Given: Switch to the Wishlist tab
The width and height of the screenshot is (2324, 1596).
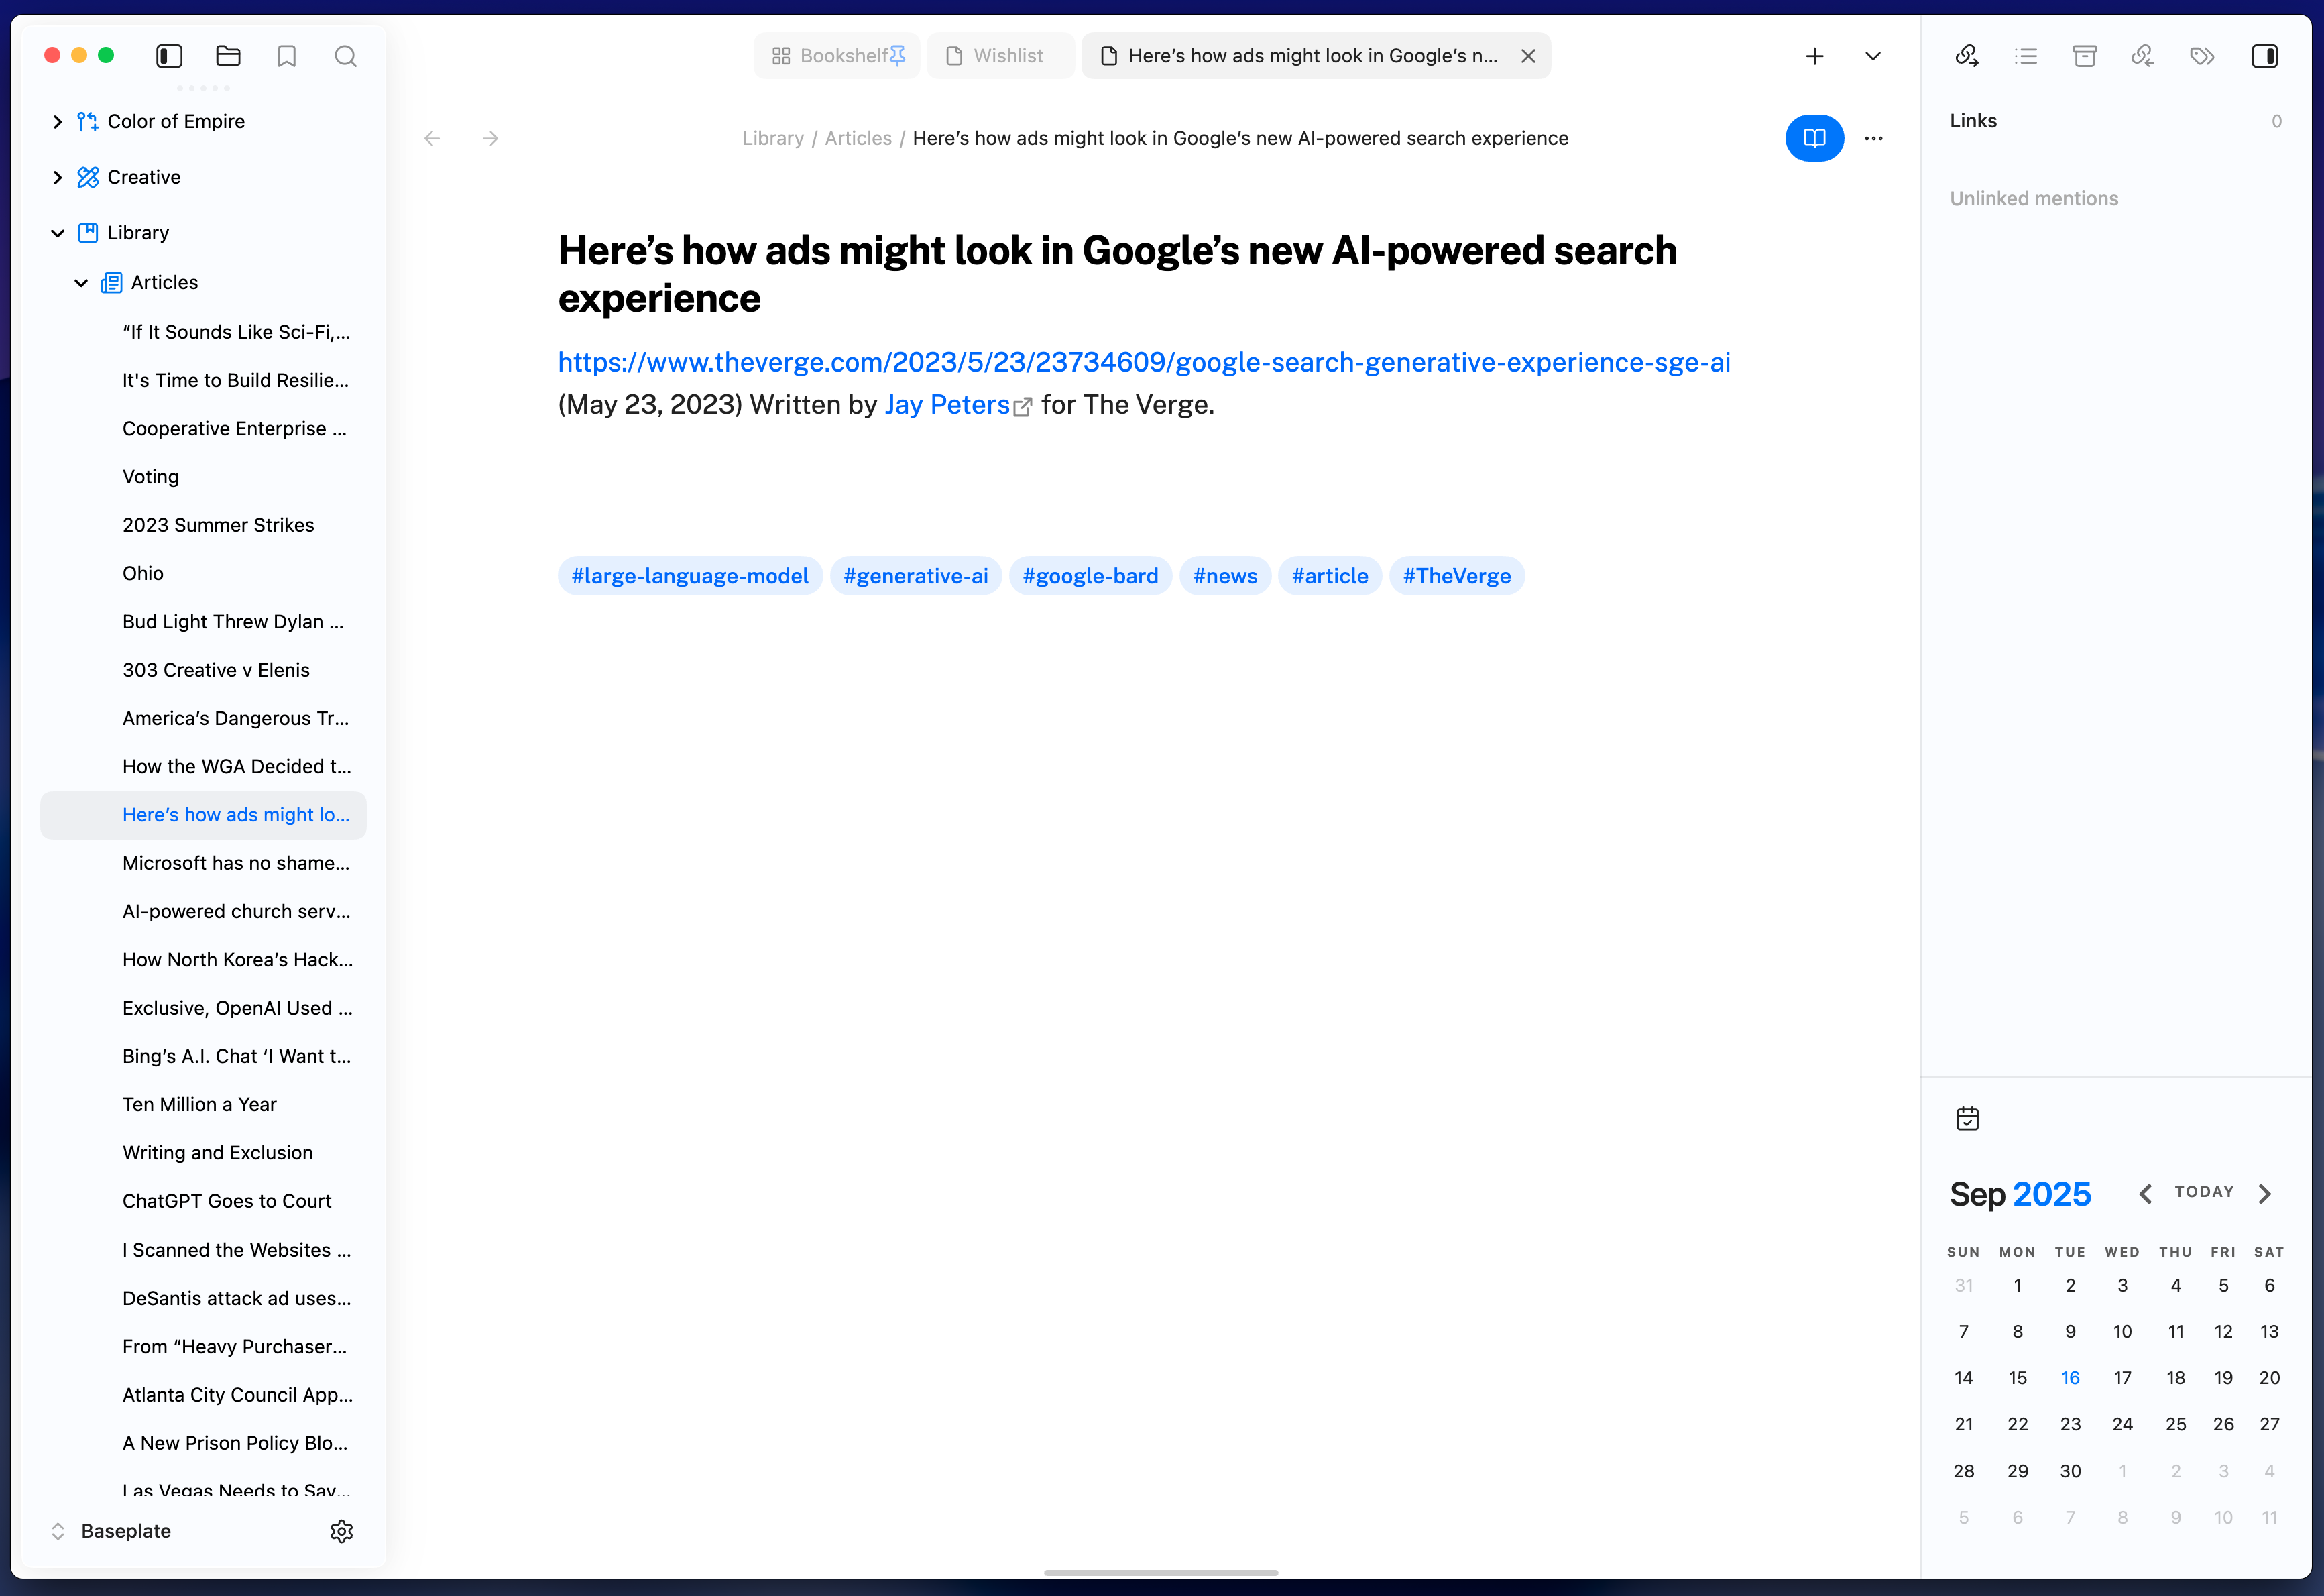Looking at the screenshot, I should (998, 56).
